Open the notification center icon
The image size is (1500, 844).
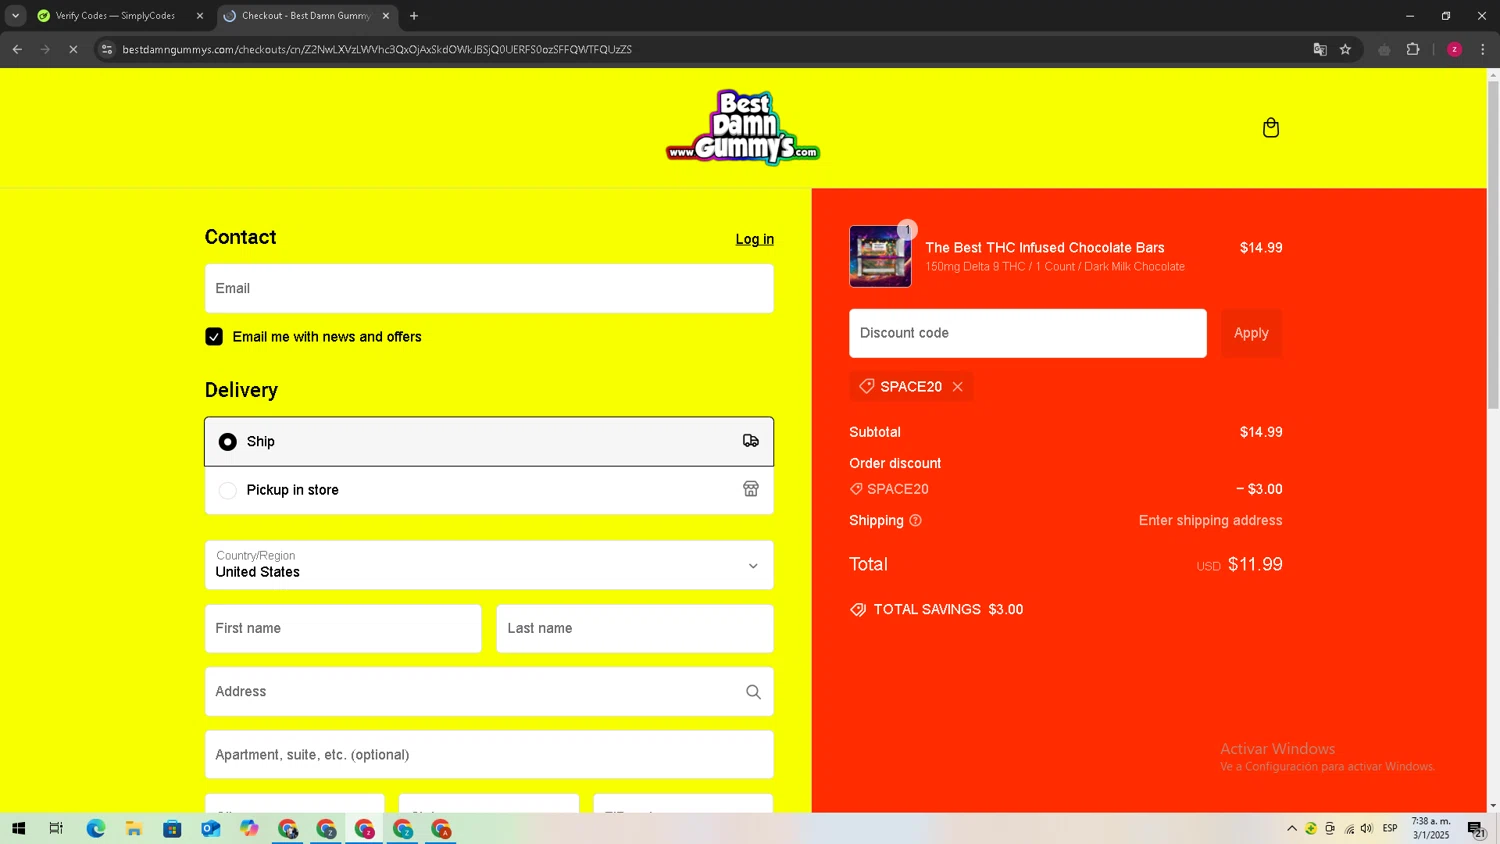(1476, 829)
